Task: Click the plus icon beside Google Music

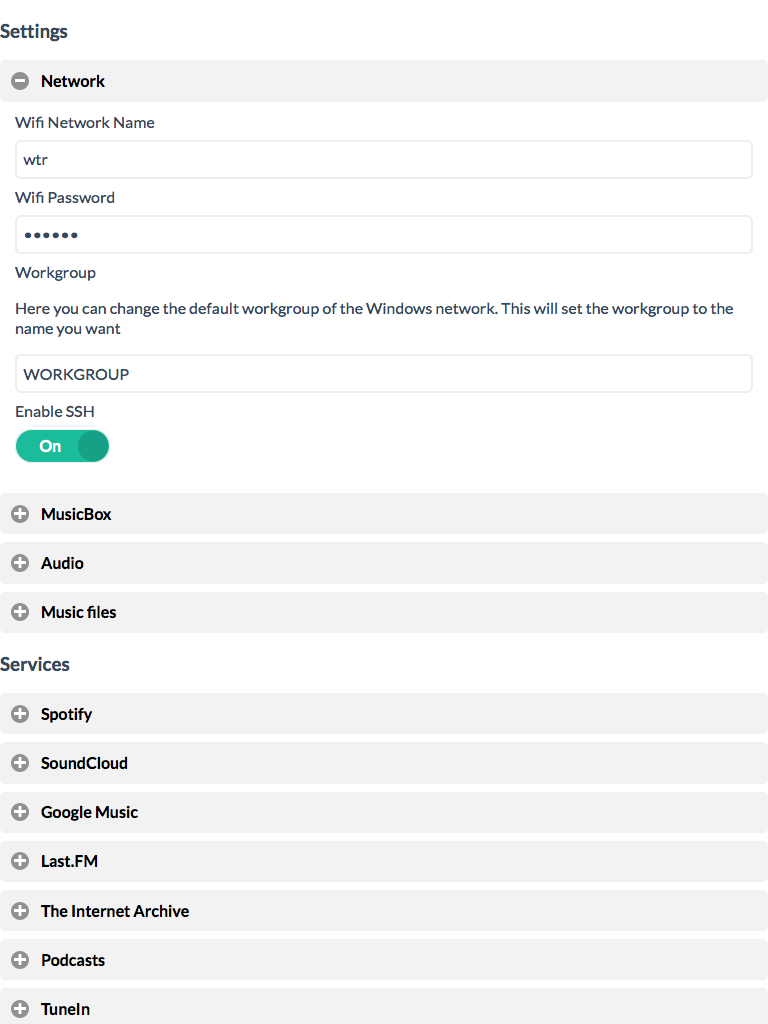Action: pos(20,812)
